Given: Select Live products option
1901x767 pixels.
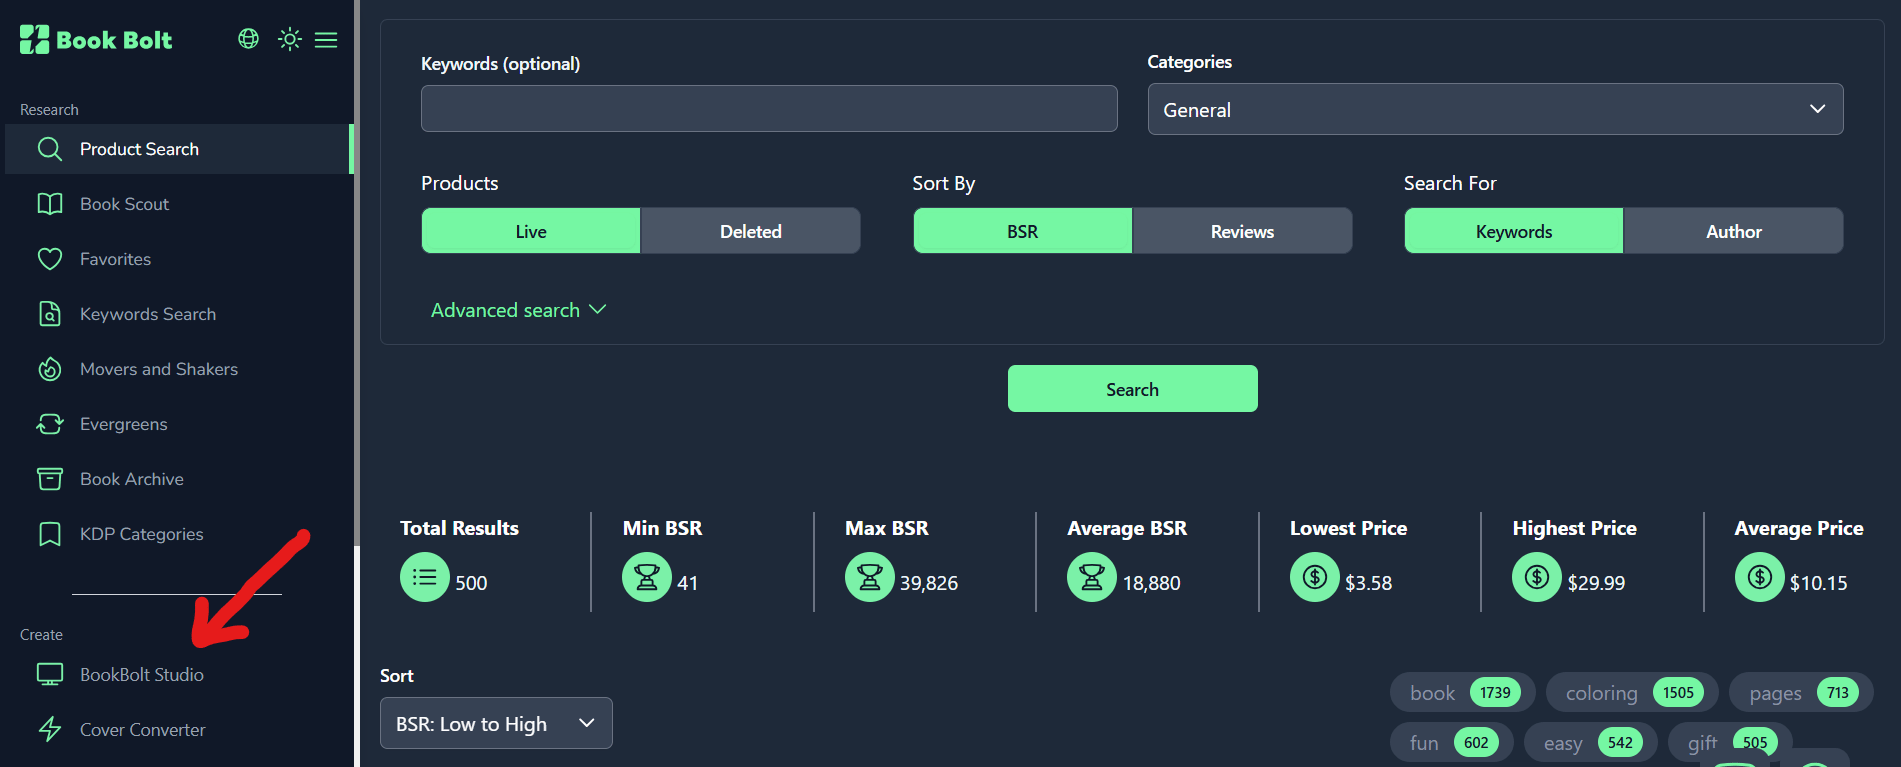Looking at the screenshot, I should click(531, 231).
